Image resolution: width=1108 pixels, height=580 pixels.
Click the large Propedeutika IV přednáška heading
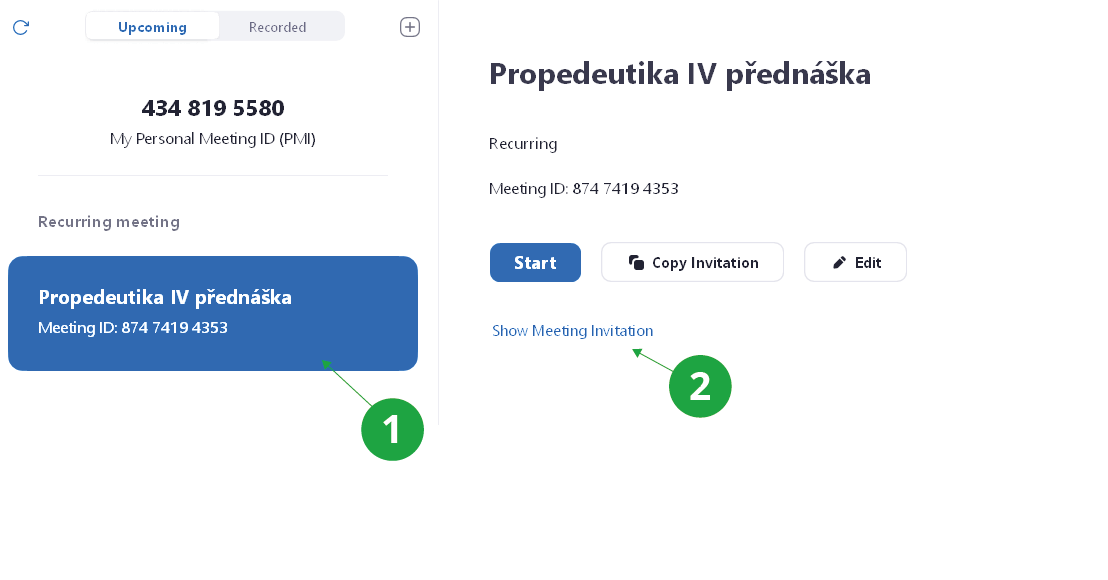point(680,73)
